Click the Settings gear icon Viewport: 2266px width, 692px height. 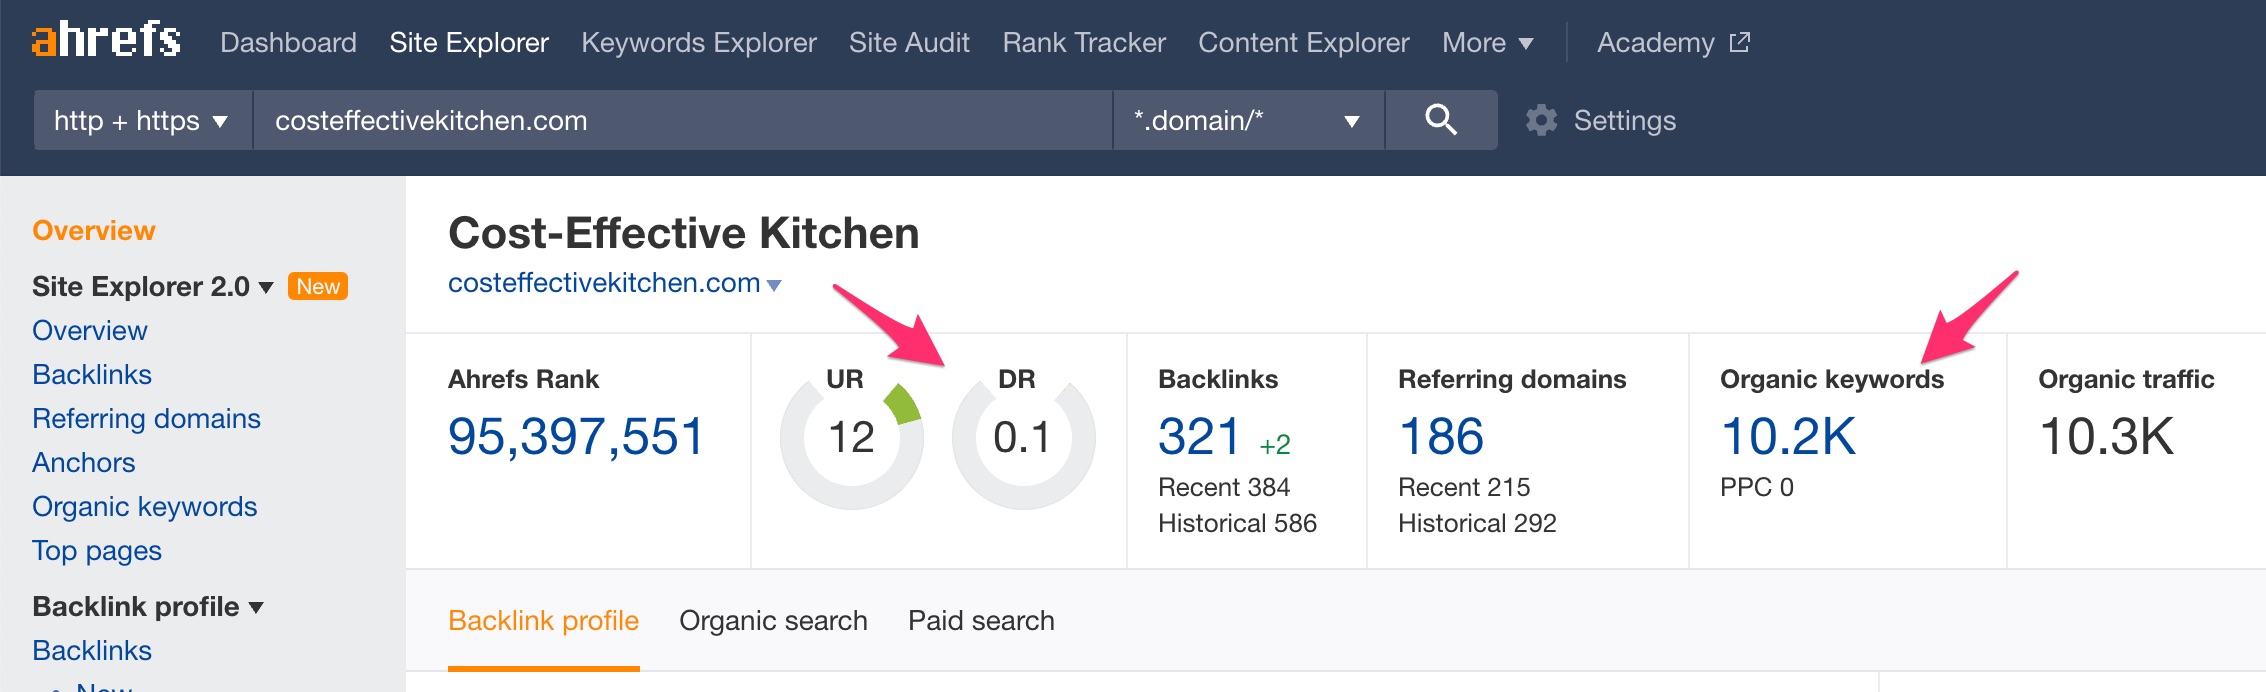[x=1541, y=120]
